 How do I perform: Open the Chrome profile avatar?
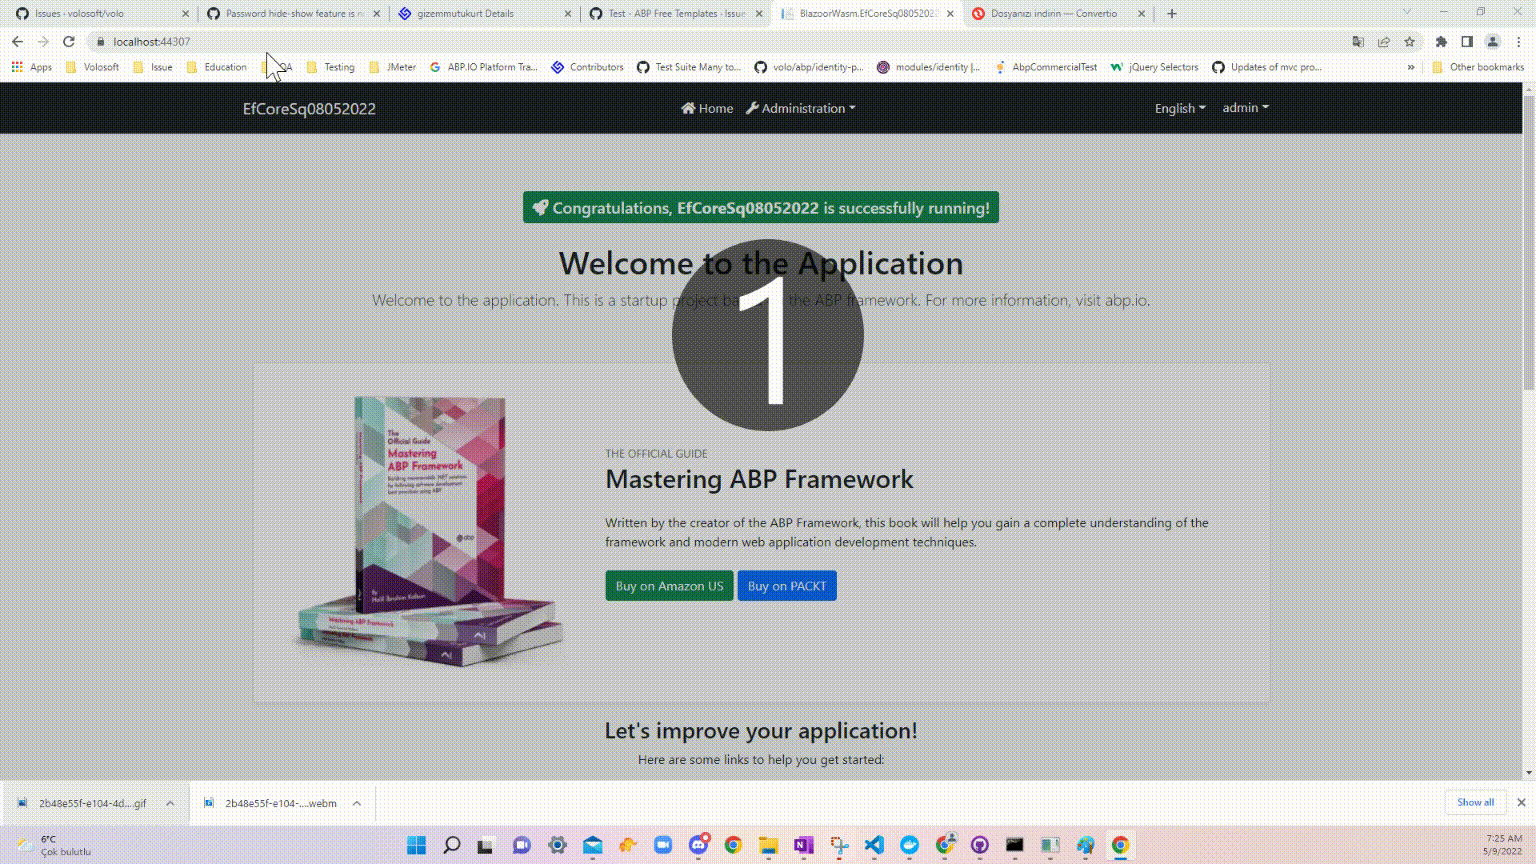click(x=1493, y=42)
